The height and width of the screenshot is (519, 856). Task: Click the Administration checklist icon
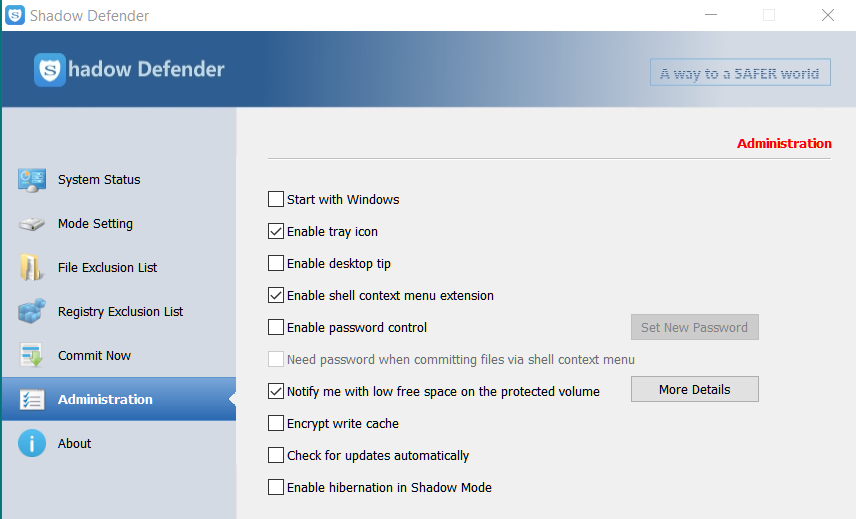coord(32,400)
